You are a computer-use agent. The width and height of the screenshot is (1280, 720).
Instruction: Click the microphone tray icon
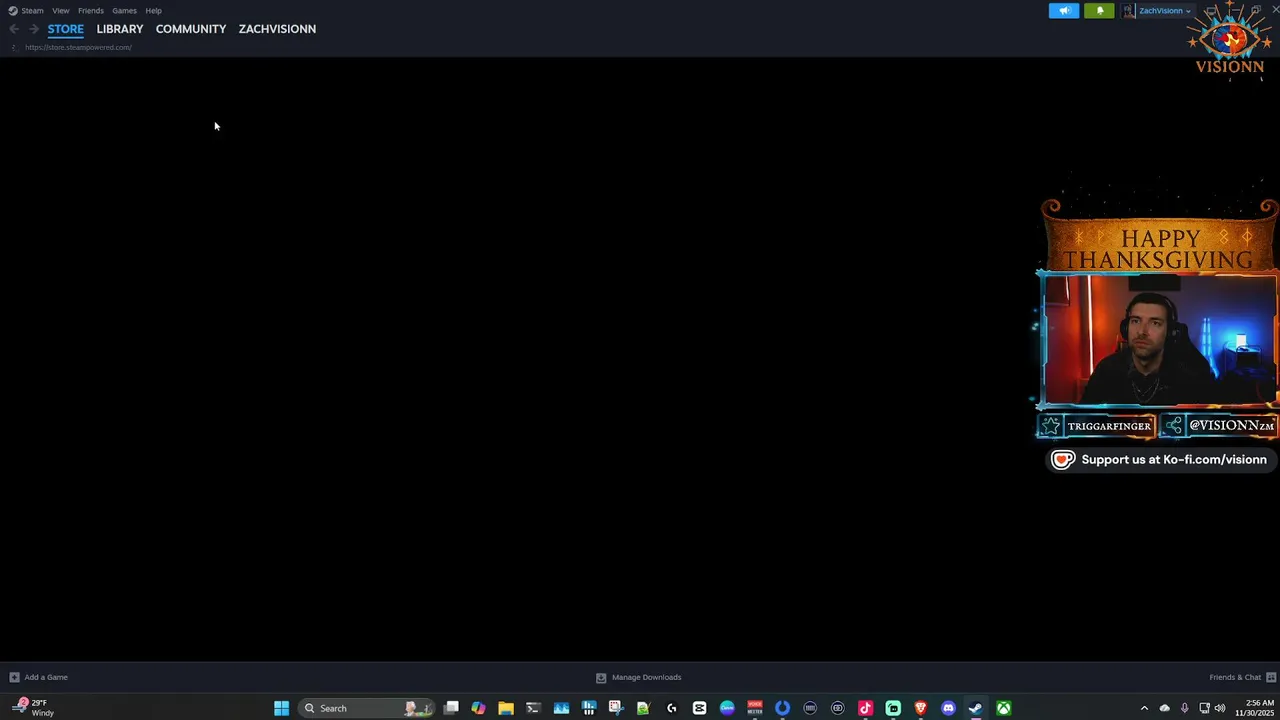tap(1184, 708)
